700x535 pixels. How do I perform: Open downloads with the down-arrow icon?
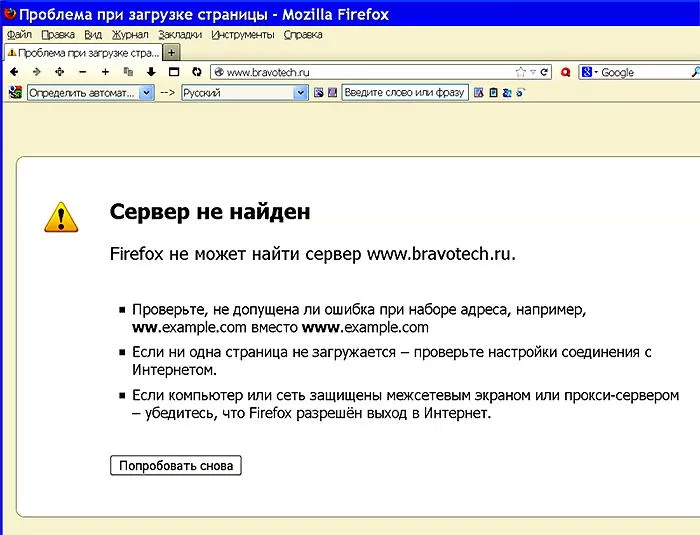click(151, 71)
